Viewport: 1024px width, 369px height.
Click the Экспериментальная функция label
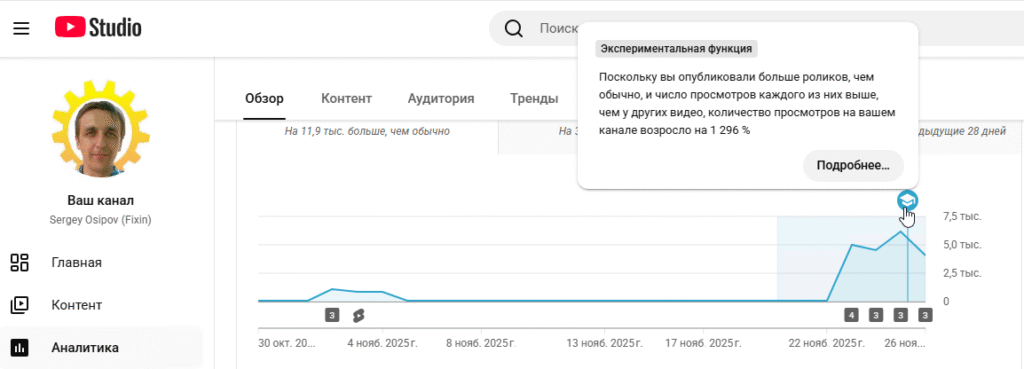tap(677, 49)
